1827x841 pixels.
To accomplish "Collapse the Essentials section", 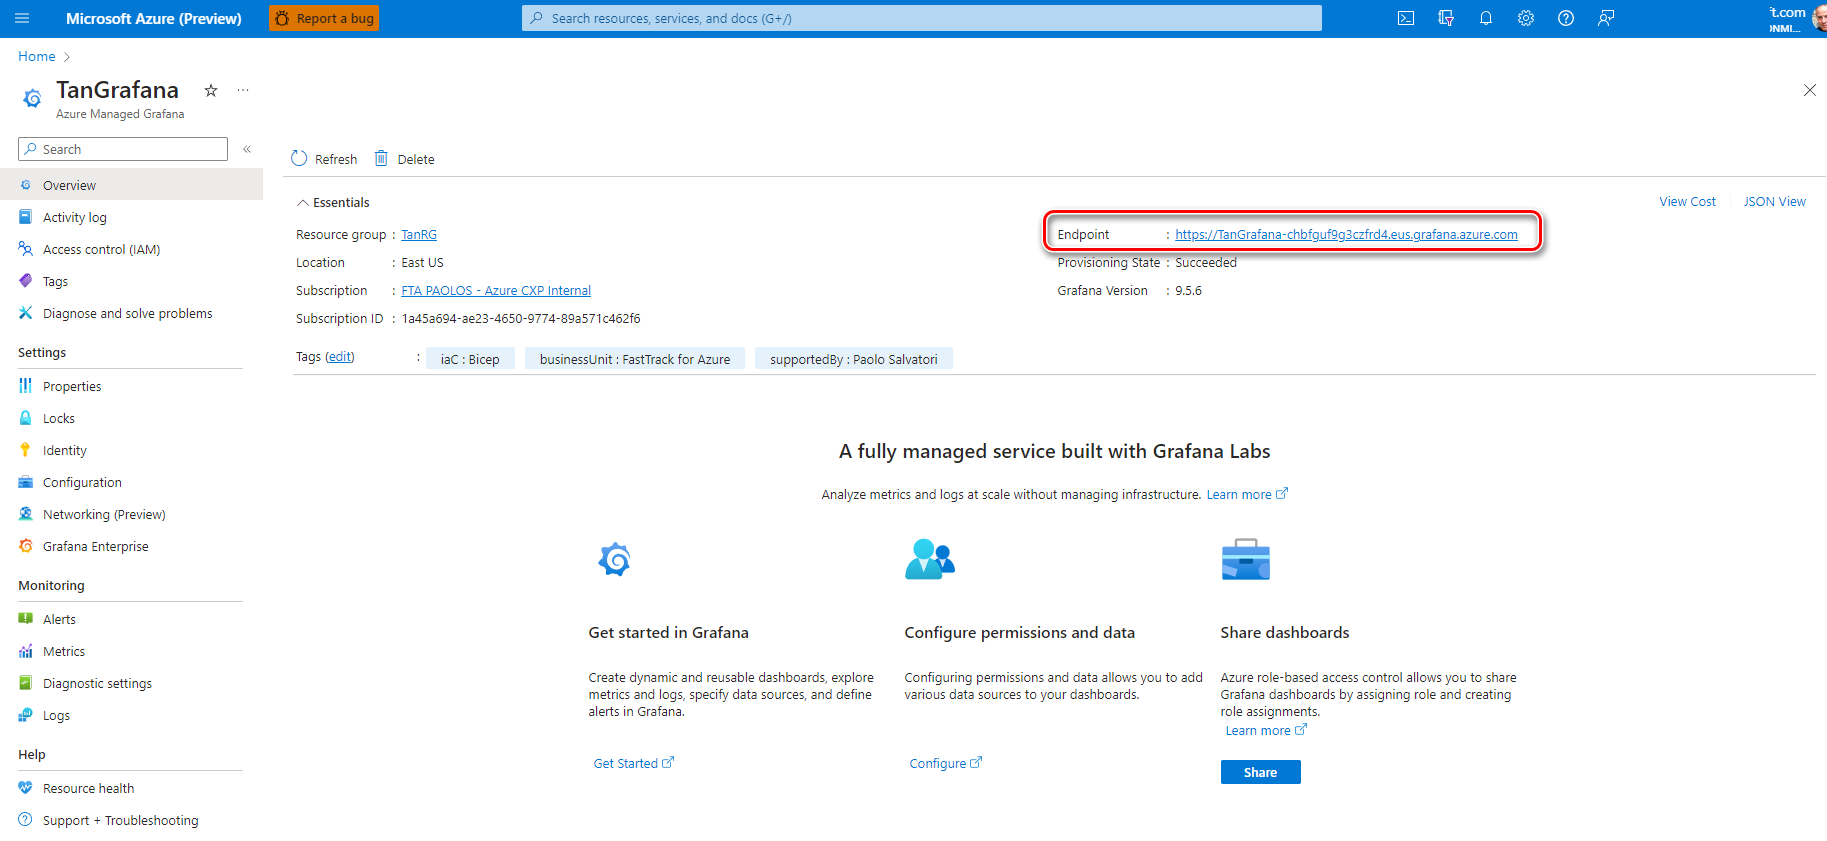I will point(332,202).
